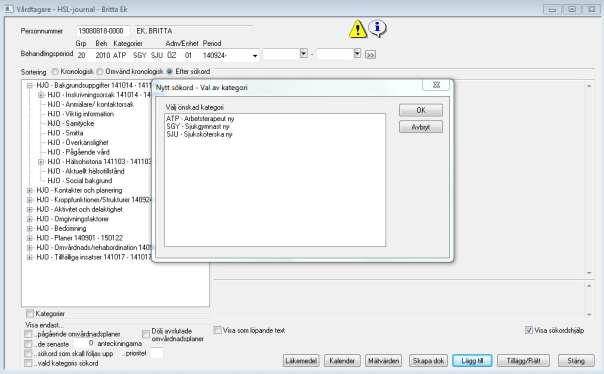Open the second date picker dropdown
The width and height of the screenshot is (604, 374).
coord(357,54)
